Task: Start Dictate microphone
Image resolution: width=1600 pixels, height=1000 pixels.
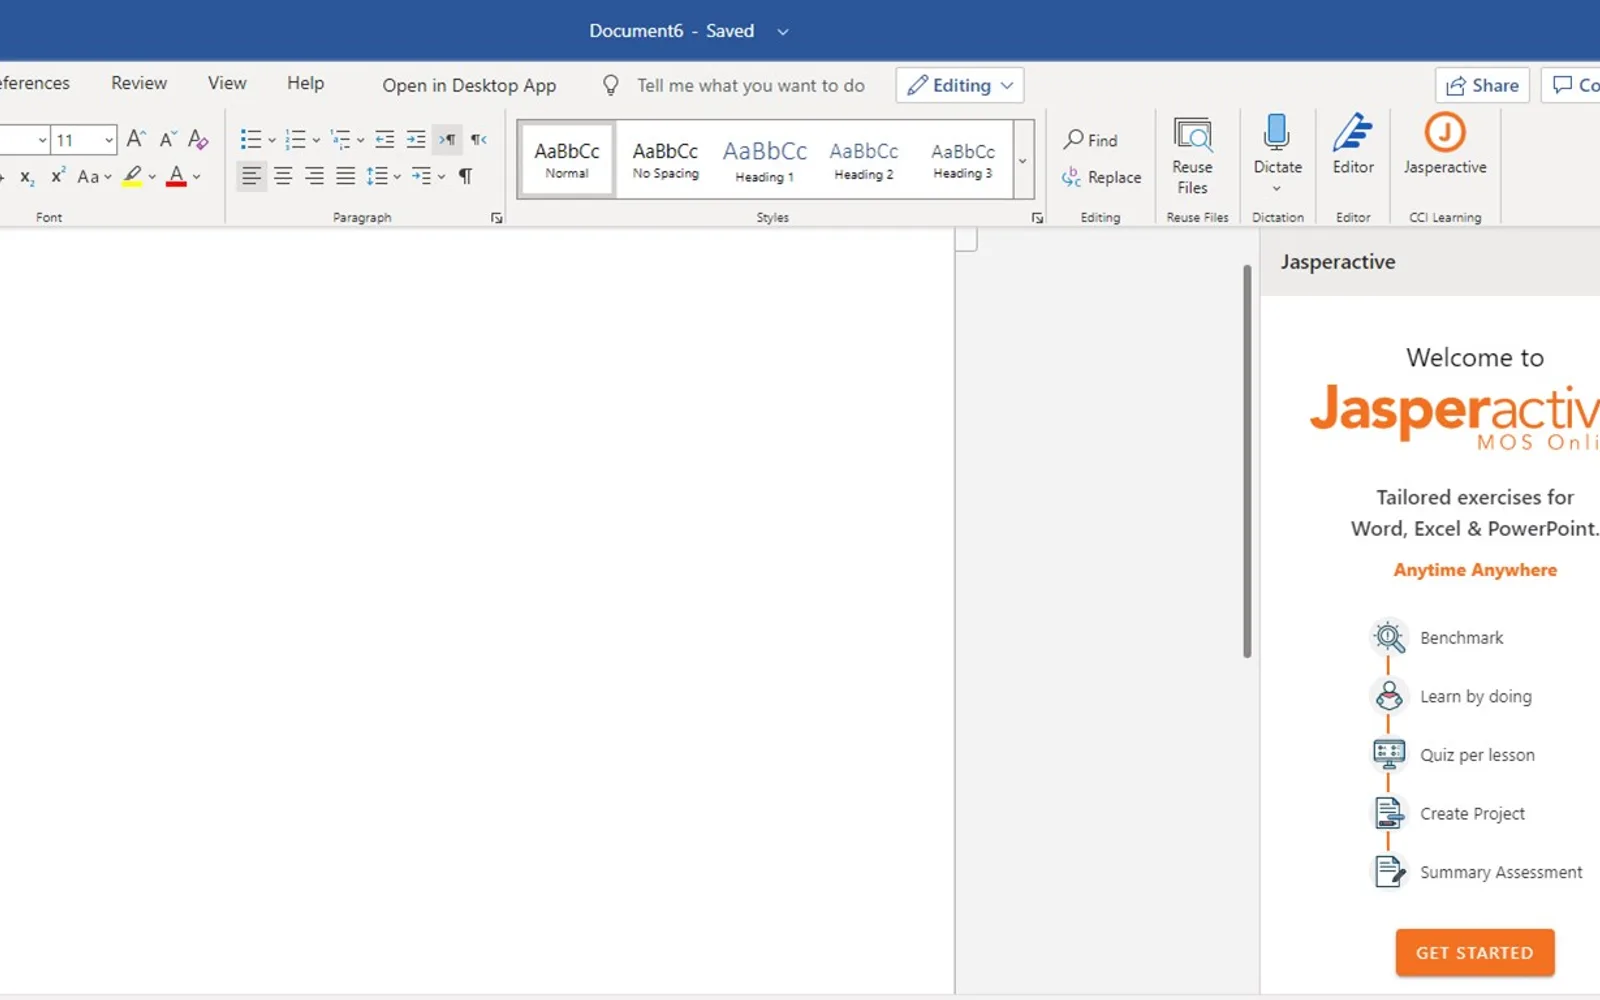Action: click(x=1277, y=145)
